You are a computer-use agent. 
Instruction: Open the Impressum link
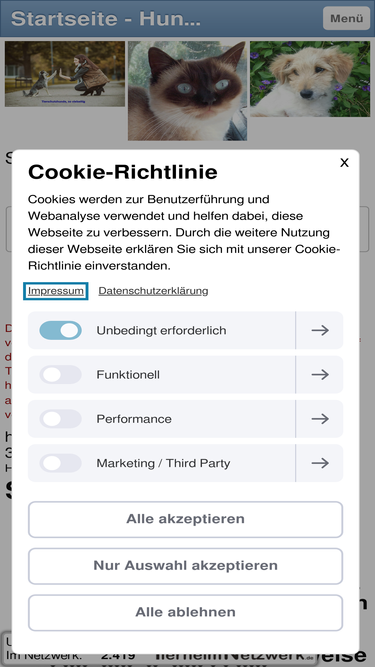coord(56,291)
